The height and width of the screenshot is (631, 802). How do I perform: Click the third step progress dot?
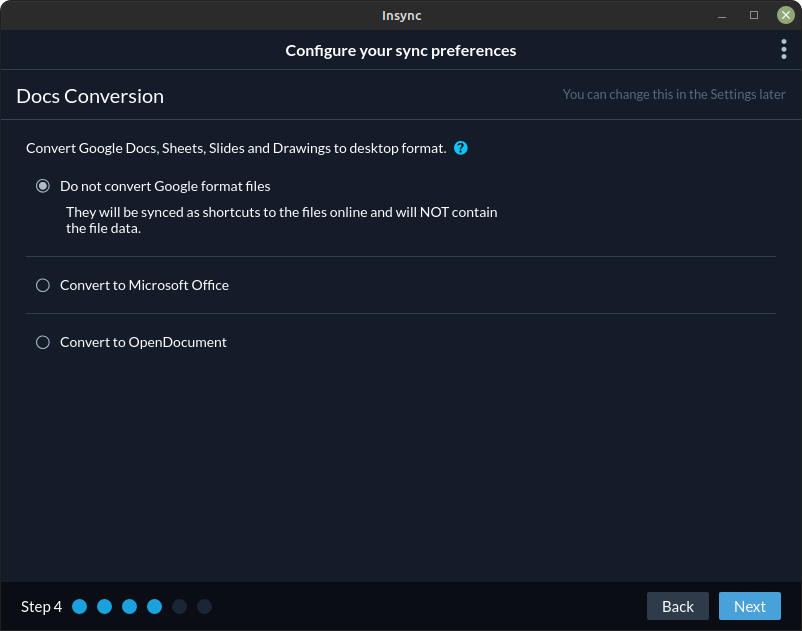130,606
